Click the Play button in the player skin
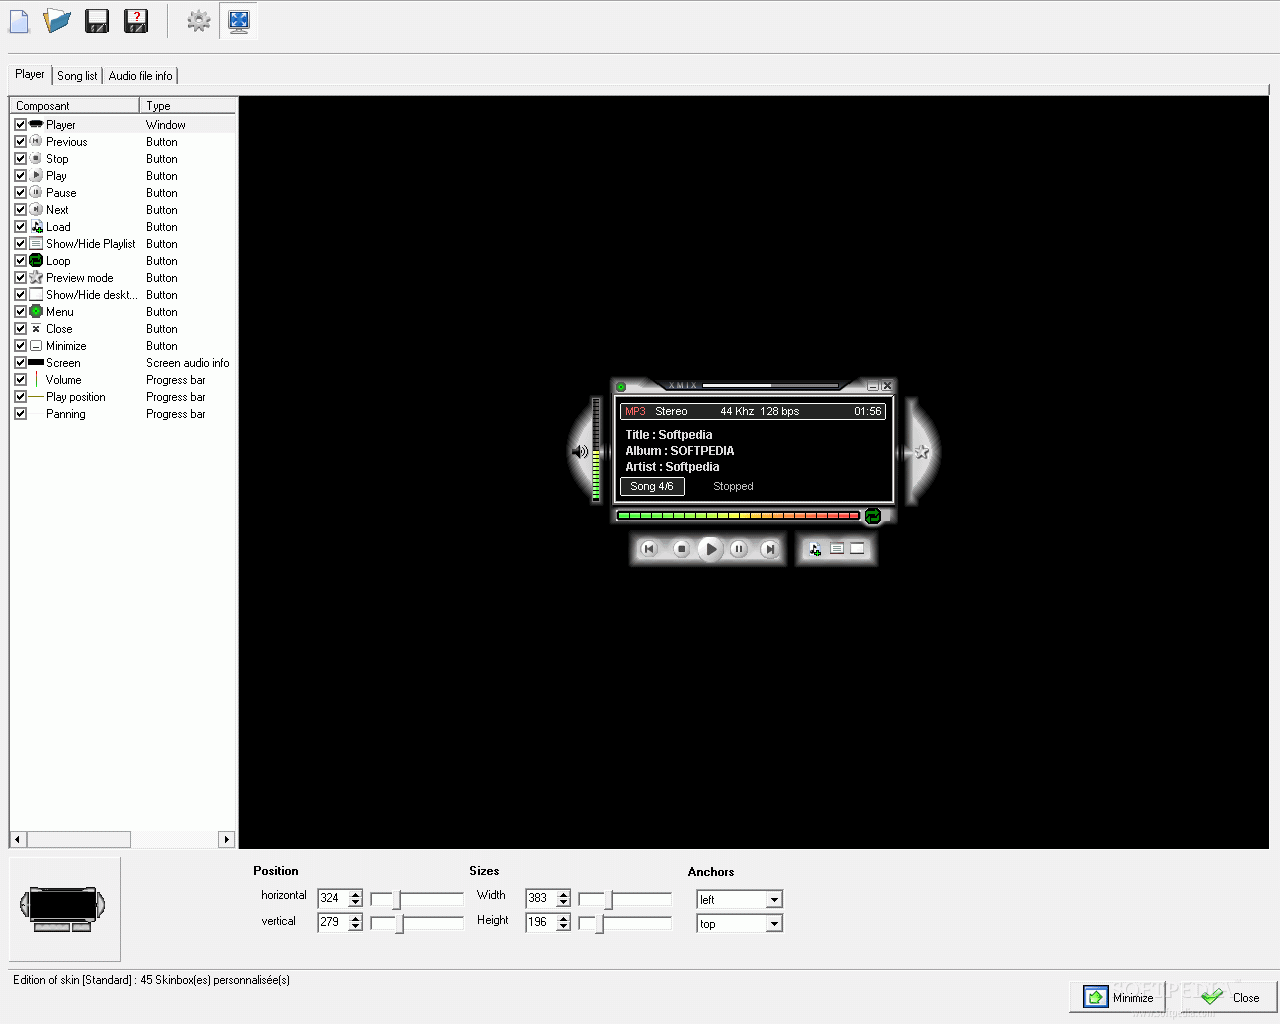1280x1024 pixels. click(x=710, y=549)
